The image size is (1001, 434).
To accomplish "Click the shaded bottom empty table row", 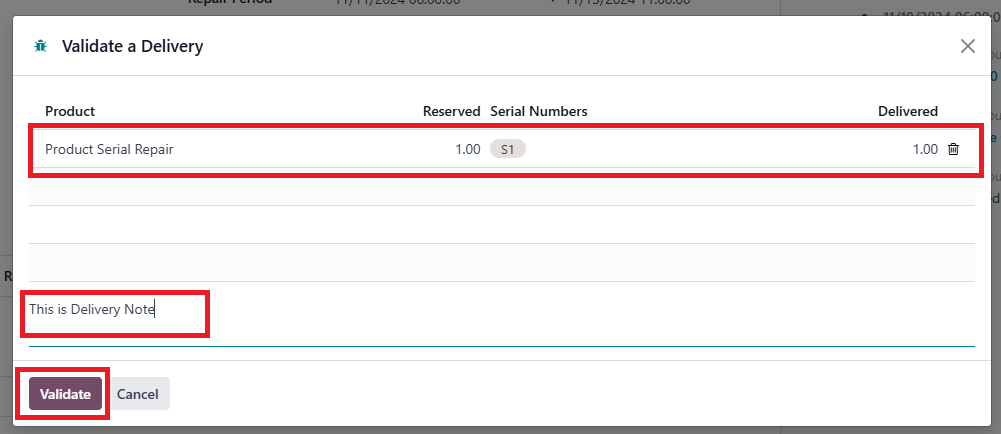I will [500, 263].
